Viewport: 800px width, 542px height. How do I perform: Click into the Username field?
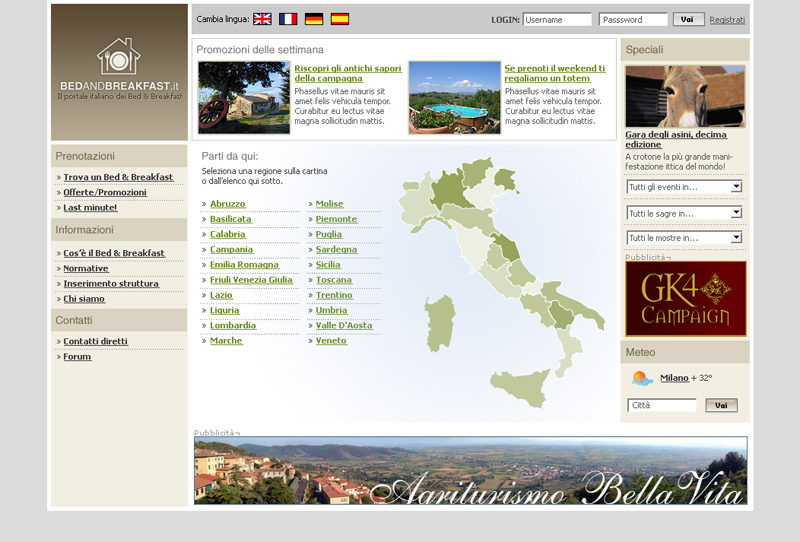tap(557, 20)
